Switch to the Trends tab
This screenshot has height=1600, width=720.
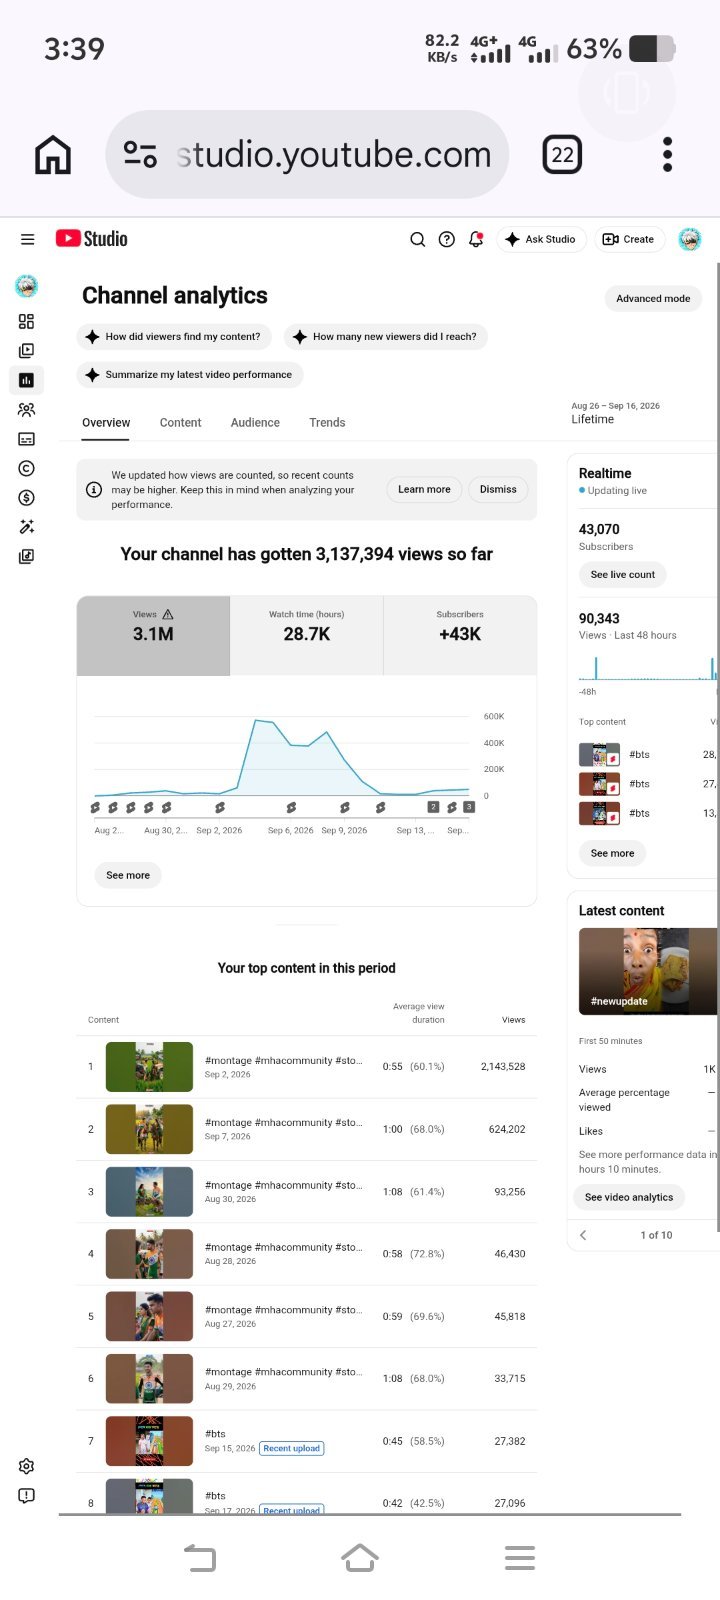[327, 423]
